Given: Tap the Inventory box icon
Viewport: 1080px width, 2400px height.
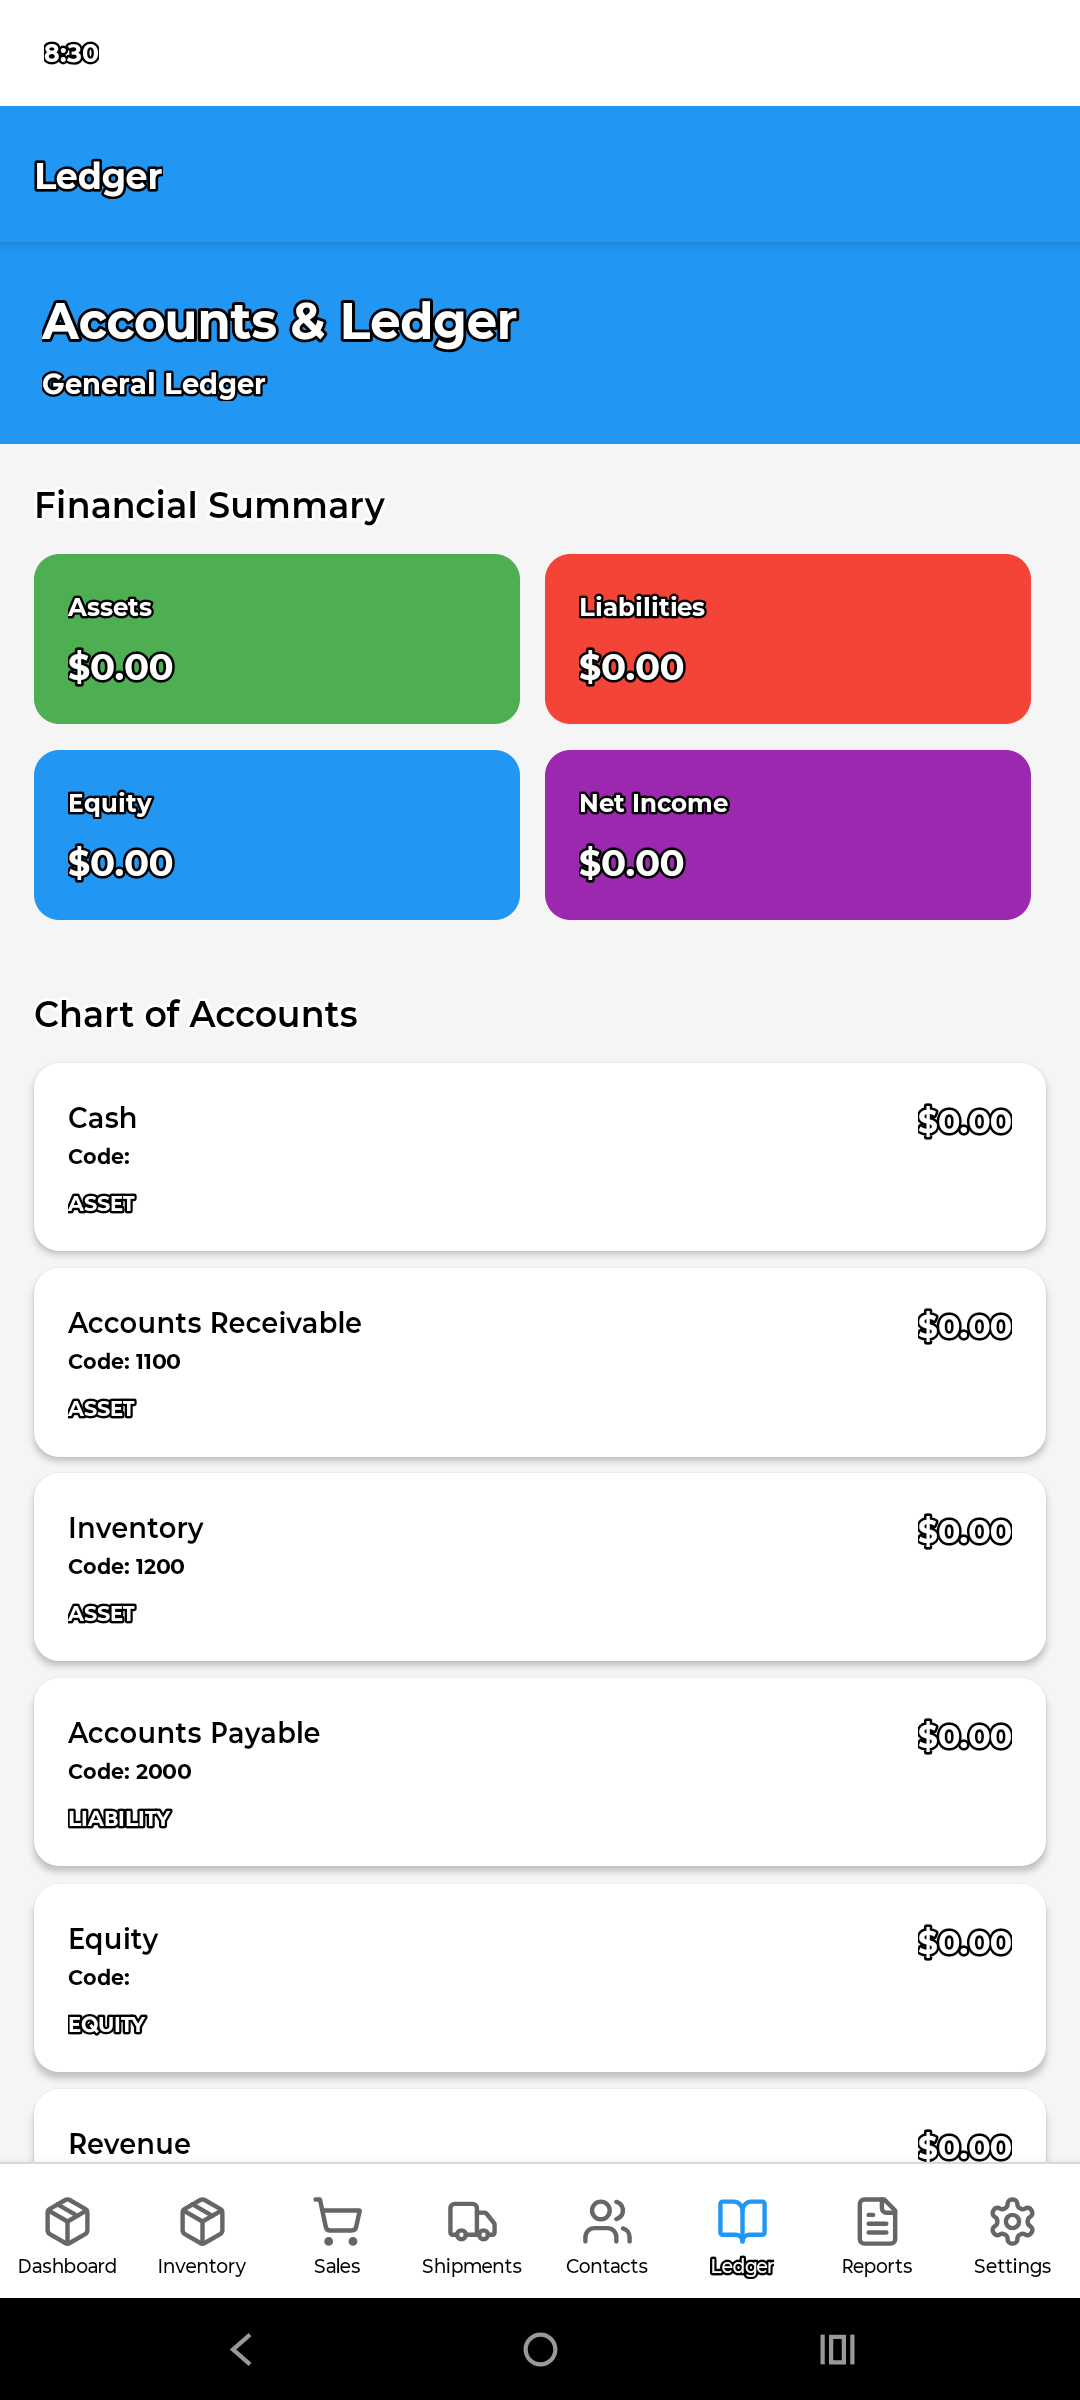Looking at the screenshot, I should [202, 2221].
